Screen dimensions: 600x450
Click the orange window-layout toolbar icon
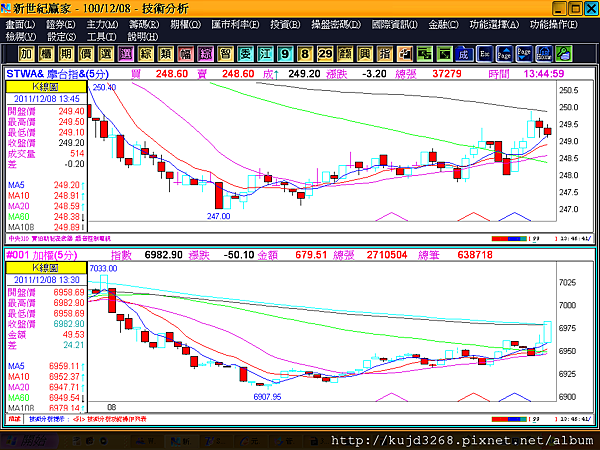pyautogui.click(x=404, y=54)
